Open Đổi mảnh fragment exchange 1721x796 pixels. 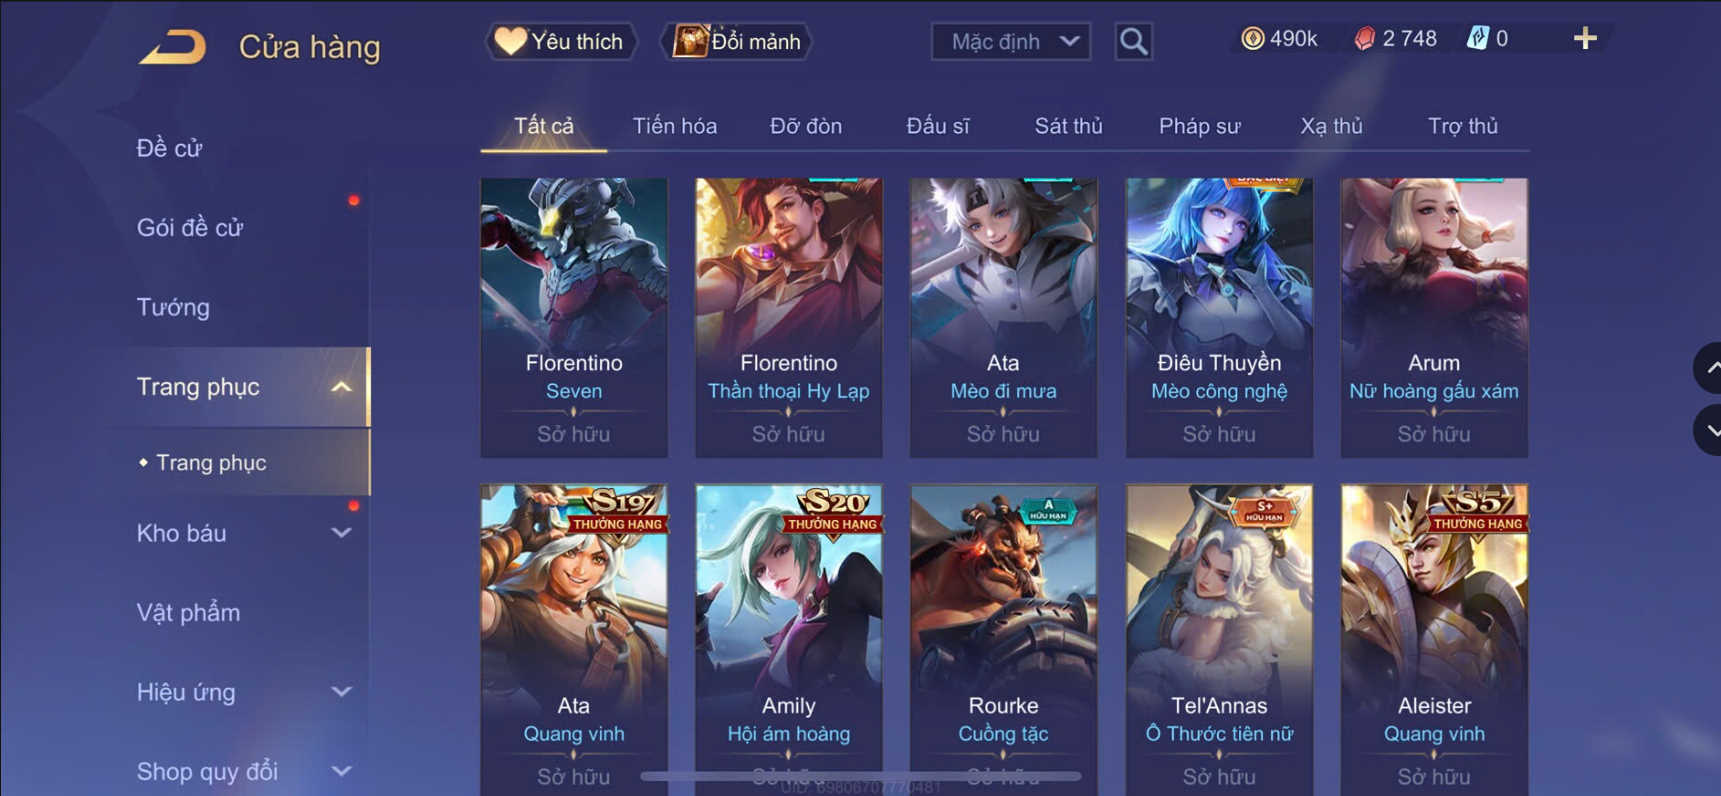(736, 41)
